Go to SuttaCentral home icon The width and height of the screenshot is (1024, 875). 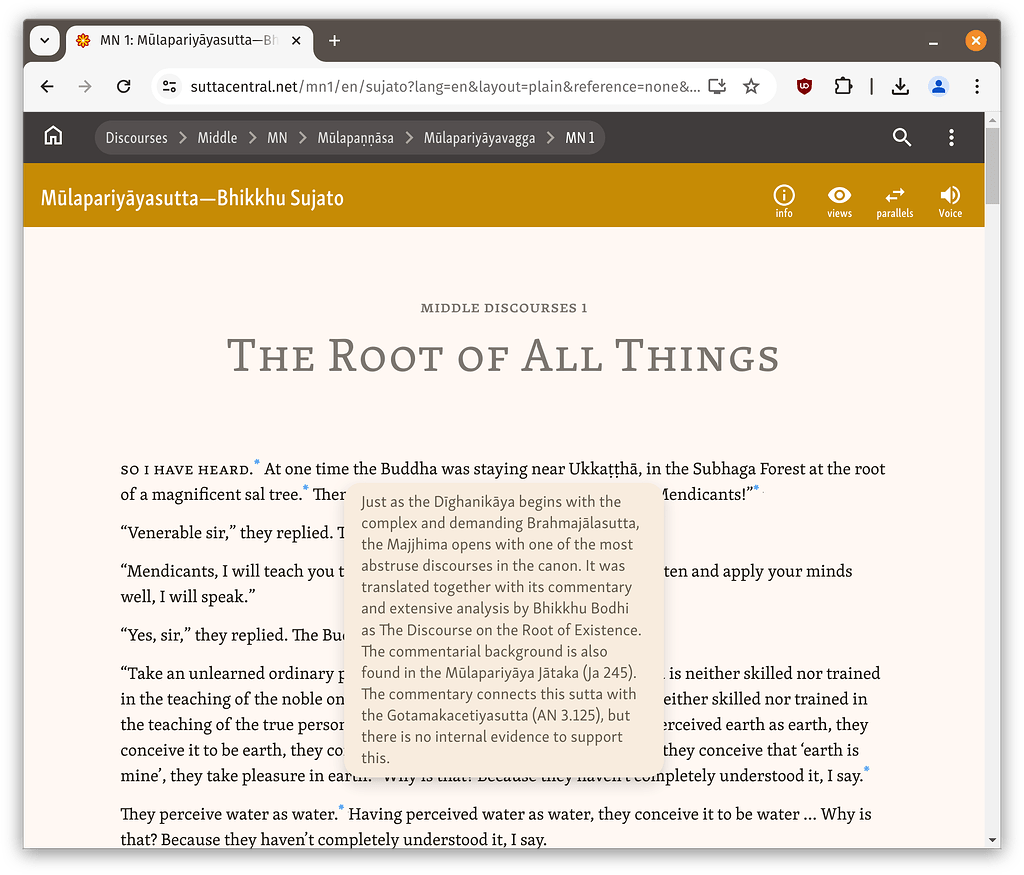click(53, 137)
